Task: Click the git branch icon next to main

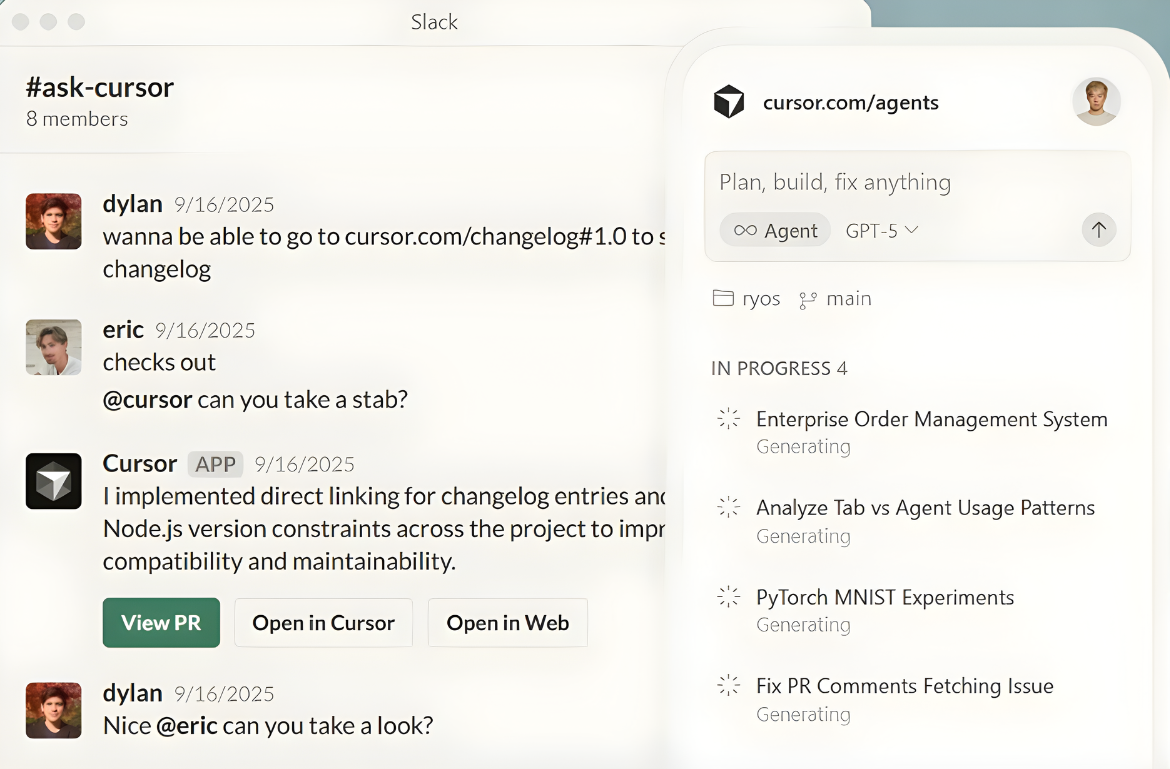Action: (x=808, y=297)
